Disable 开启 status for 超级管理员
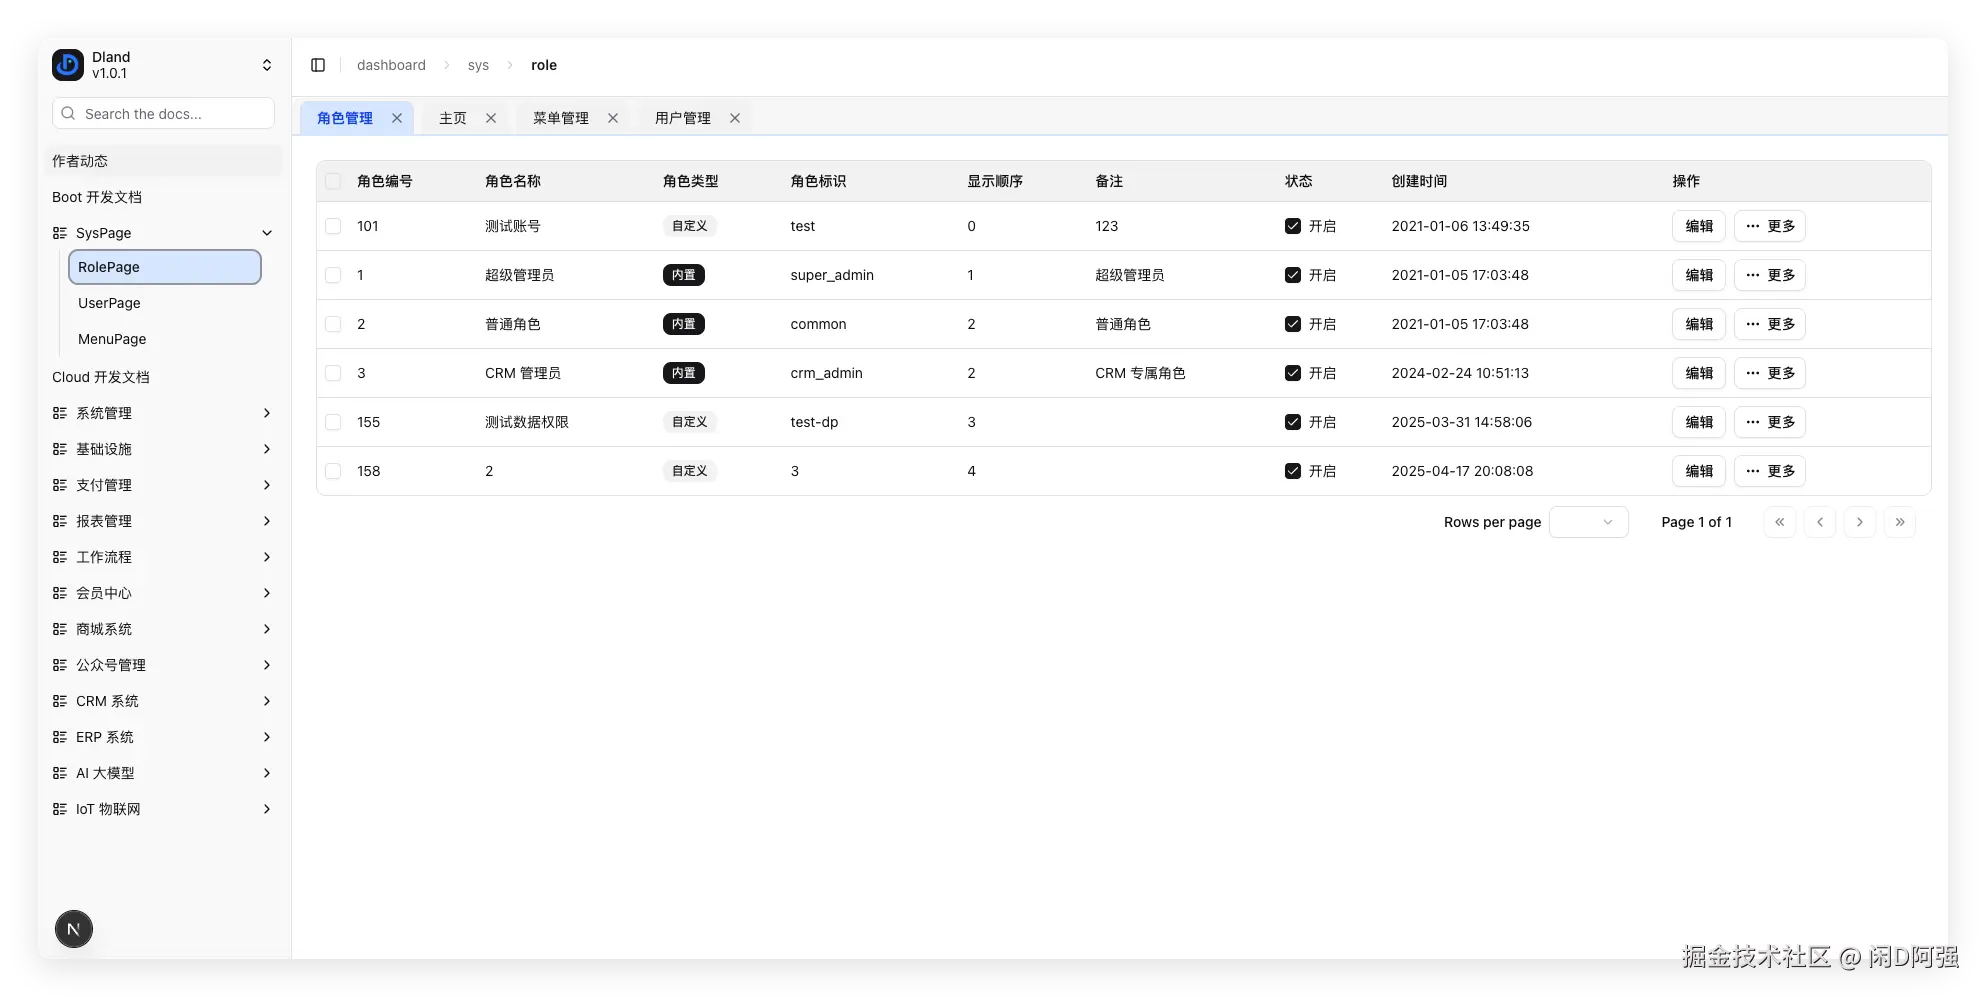Screen dimensions: 1986x997 coord(1292,275)
